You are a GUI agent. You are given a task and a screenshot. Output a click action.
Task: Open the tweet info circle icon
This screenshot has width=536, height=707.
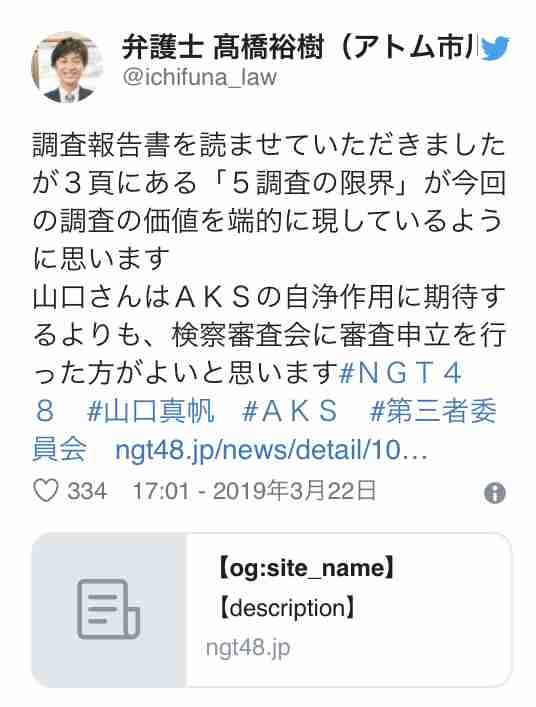tap(495, 493)
